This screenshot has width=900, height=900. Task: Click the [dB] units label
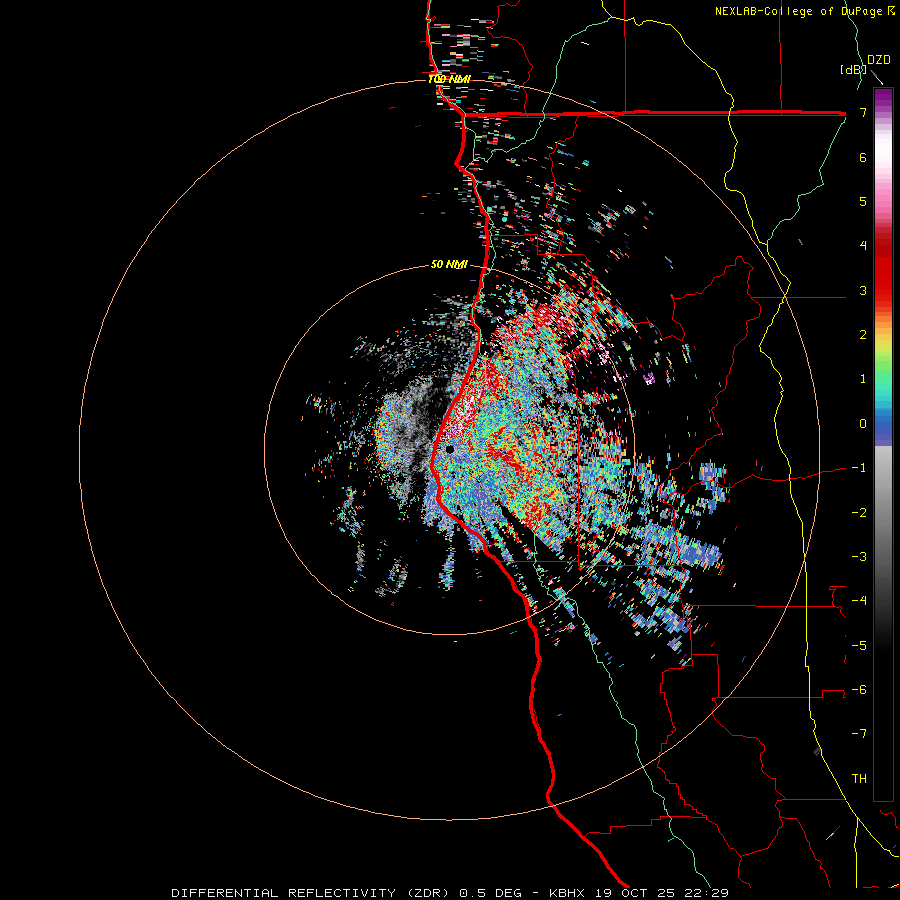853,69
